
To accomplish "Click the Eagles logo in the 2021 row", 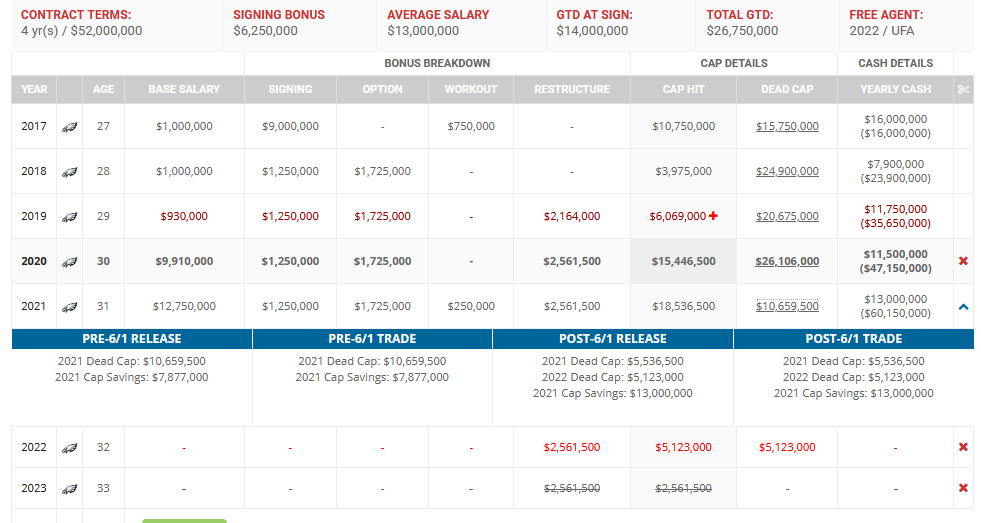I will [70, 307].
